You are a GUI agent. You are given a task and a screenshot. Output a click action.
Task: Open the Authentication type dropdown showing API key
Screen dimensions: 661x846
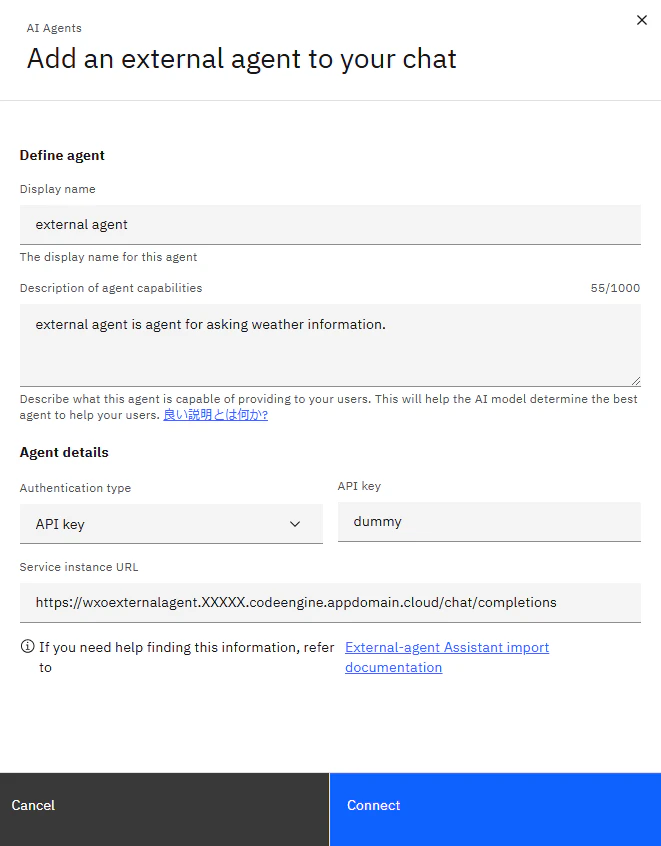[171, 524]
